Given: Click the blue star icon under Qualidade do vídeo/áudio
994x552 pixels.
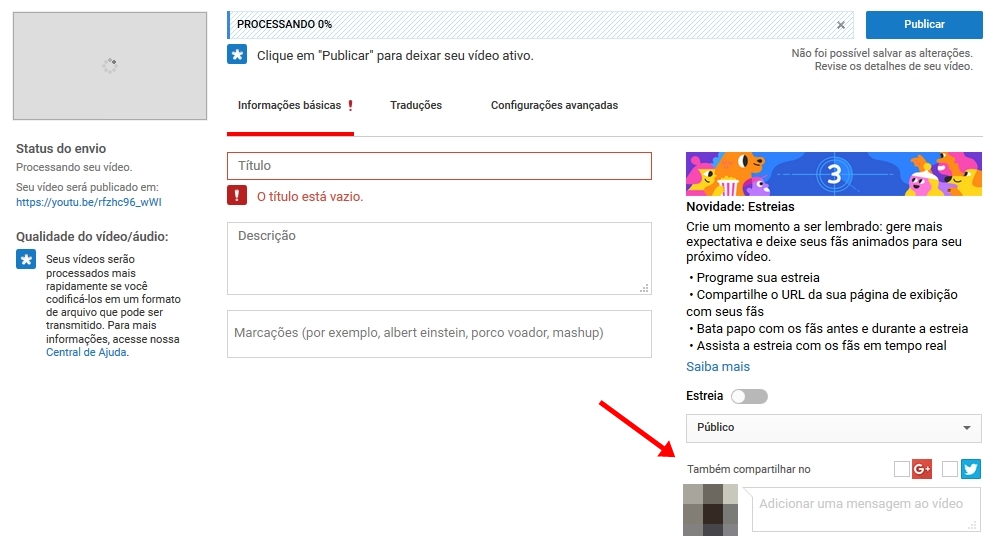Looking at the screenshot, I should (x=26, y=259).
